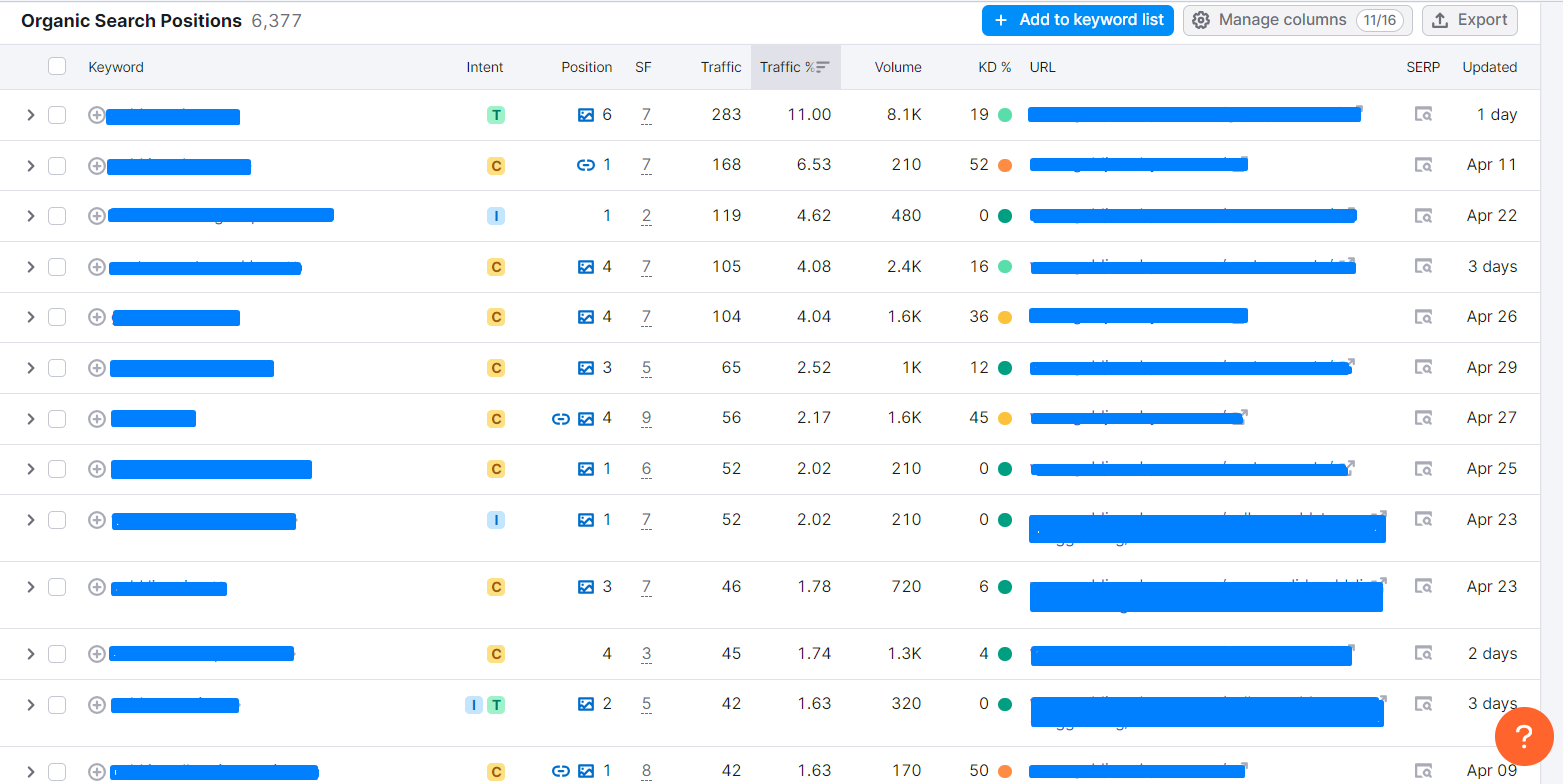Click the Export button
The width and height of the screenshot is (1563, 784).
click(1470, 20)
